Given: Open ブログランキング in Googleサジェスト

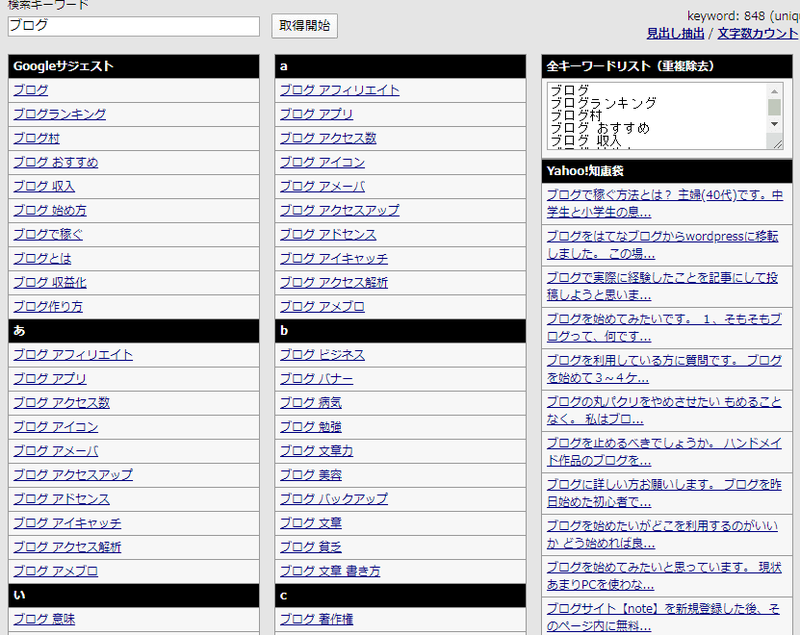Looking at the screenshot, I should coord(60,114).
